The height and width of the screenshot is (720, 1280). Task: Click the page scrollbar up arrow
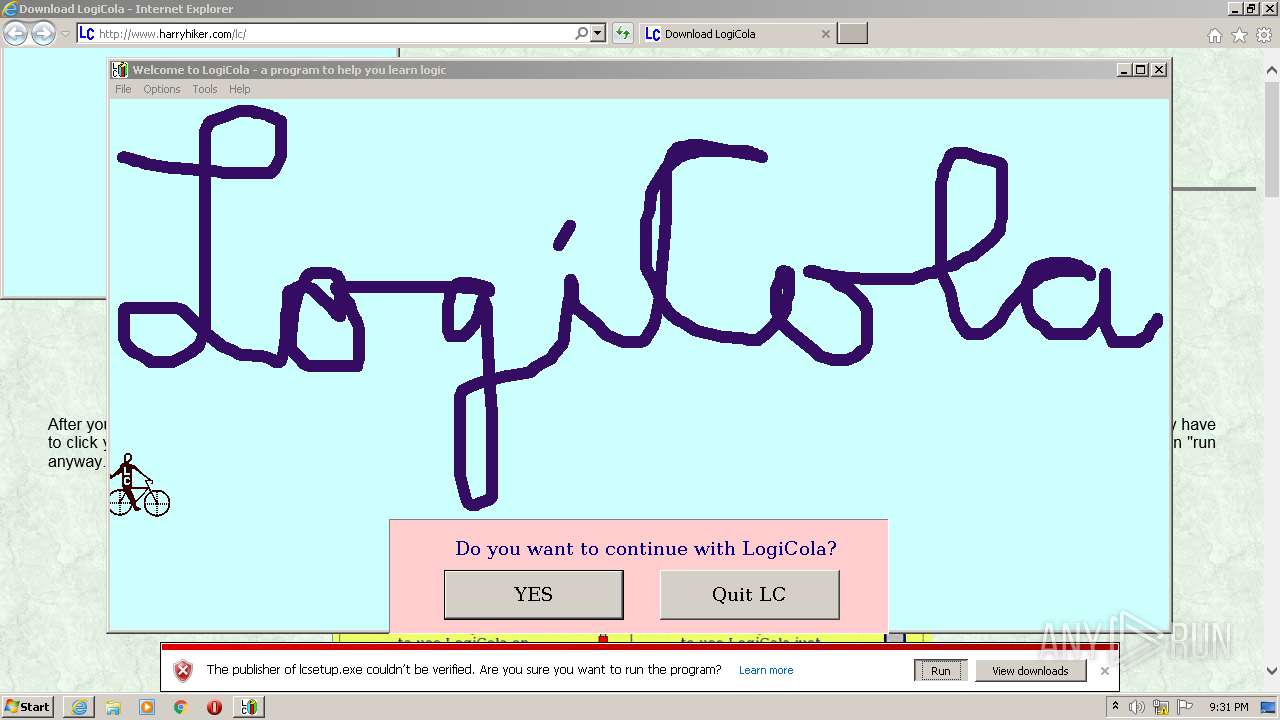pyautogui.click(x=1272, y=70)
